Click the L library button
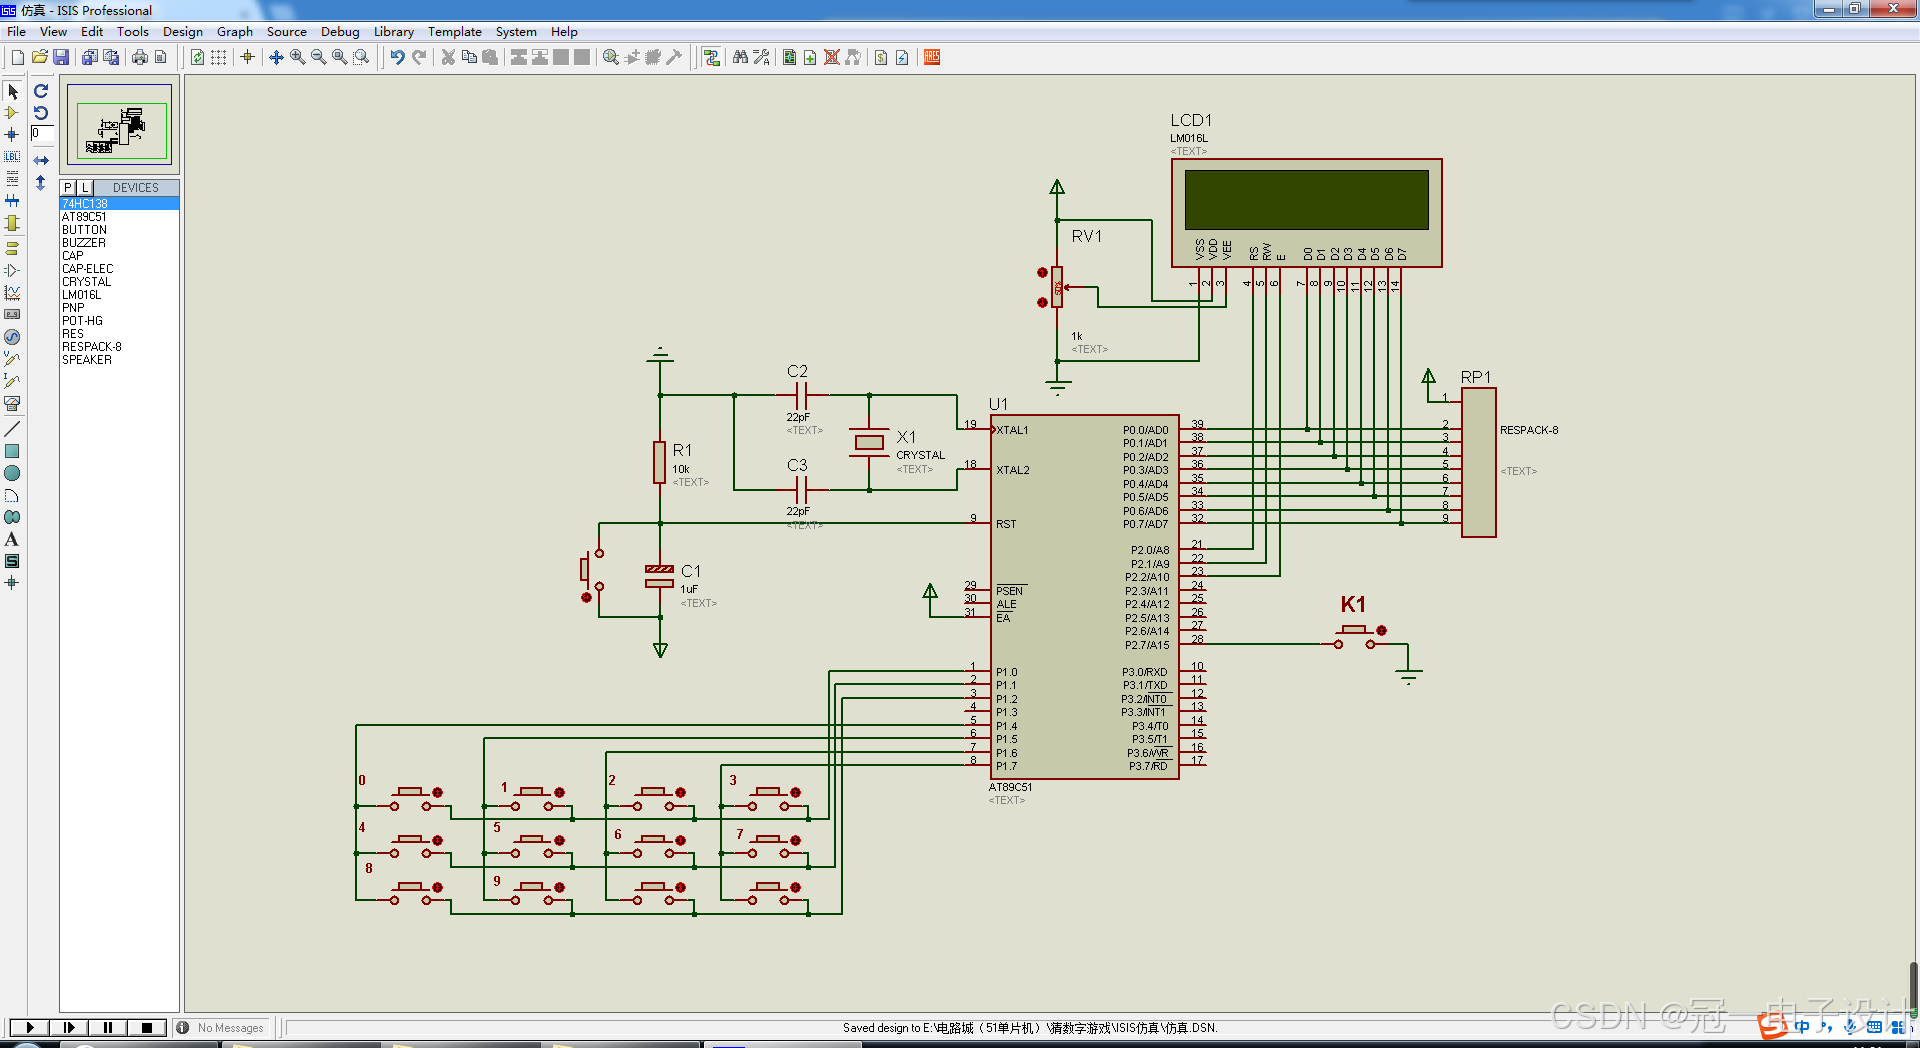 [85, 188]
